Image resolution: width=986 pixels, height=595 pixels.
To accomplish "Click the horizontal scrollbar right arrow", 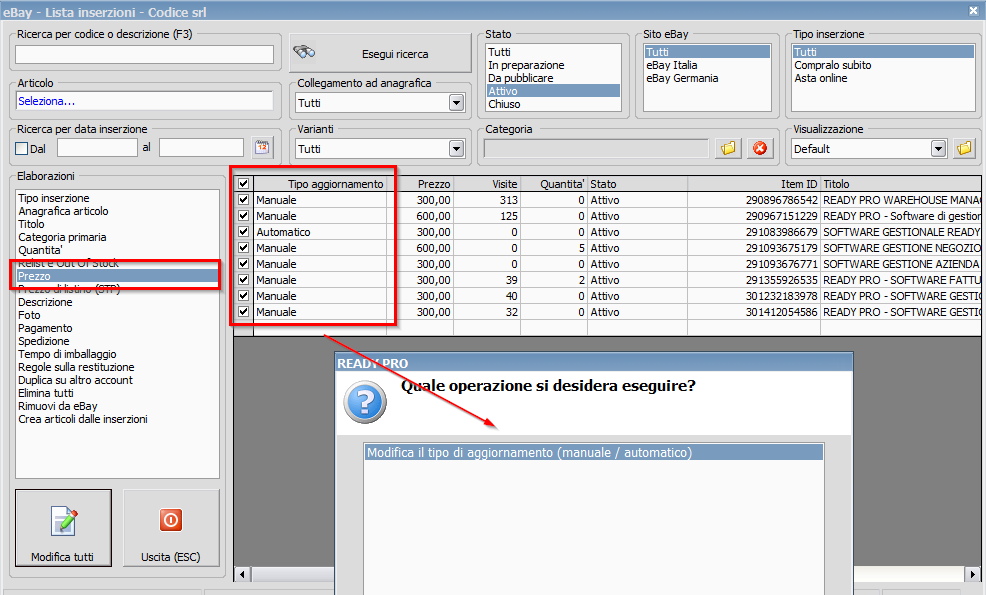I will 972,574.
